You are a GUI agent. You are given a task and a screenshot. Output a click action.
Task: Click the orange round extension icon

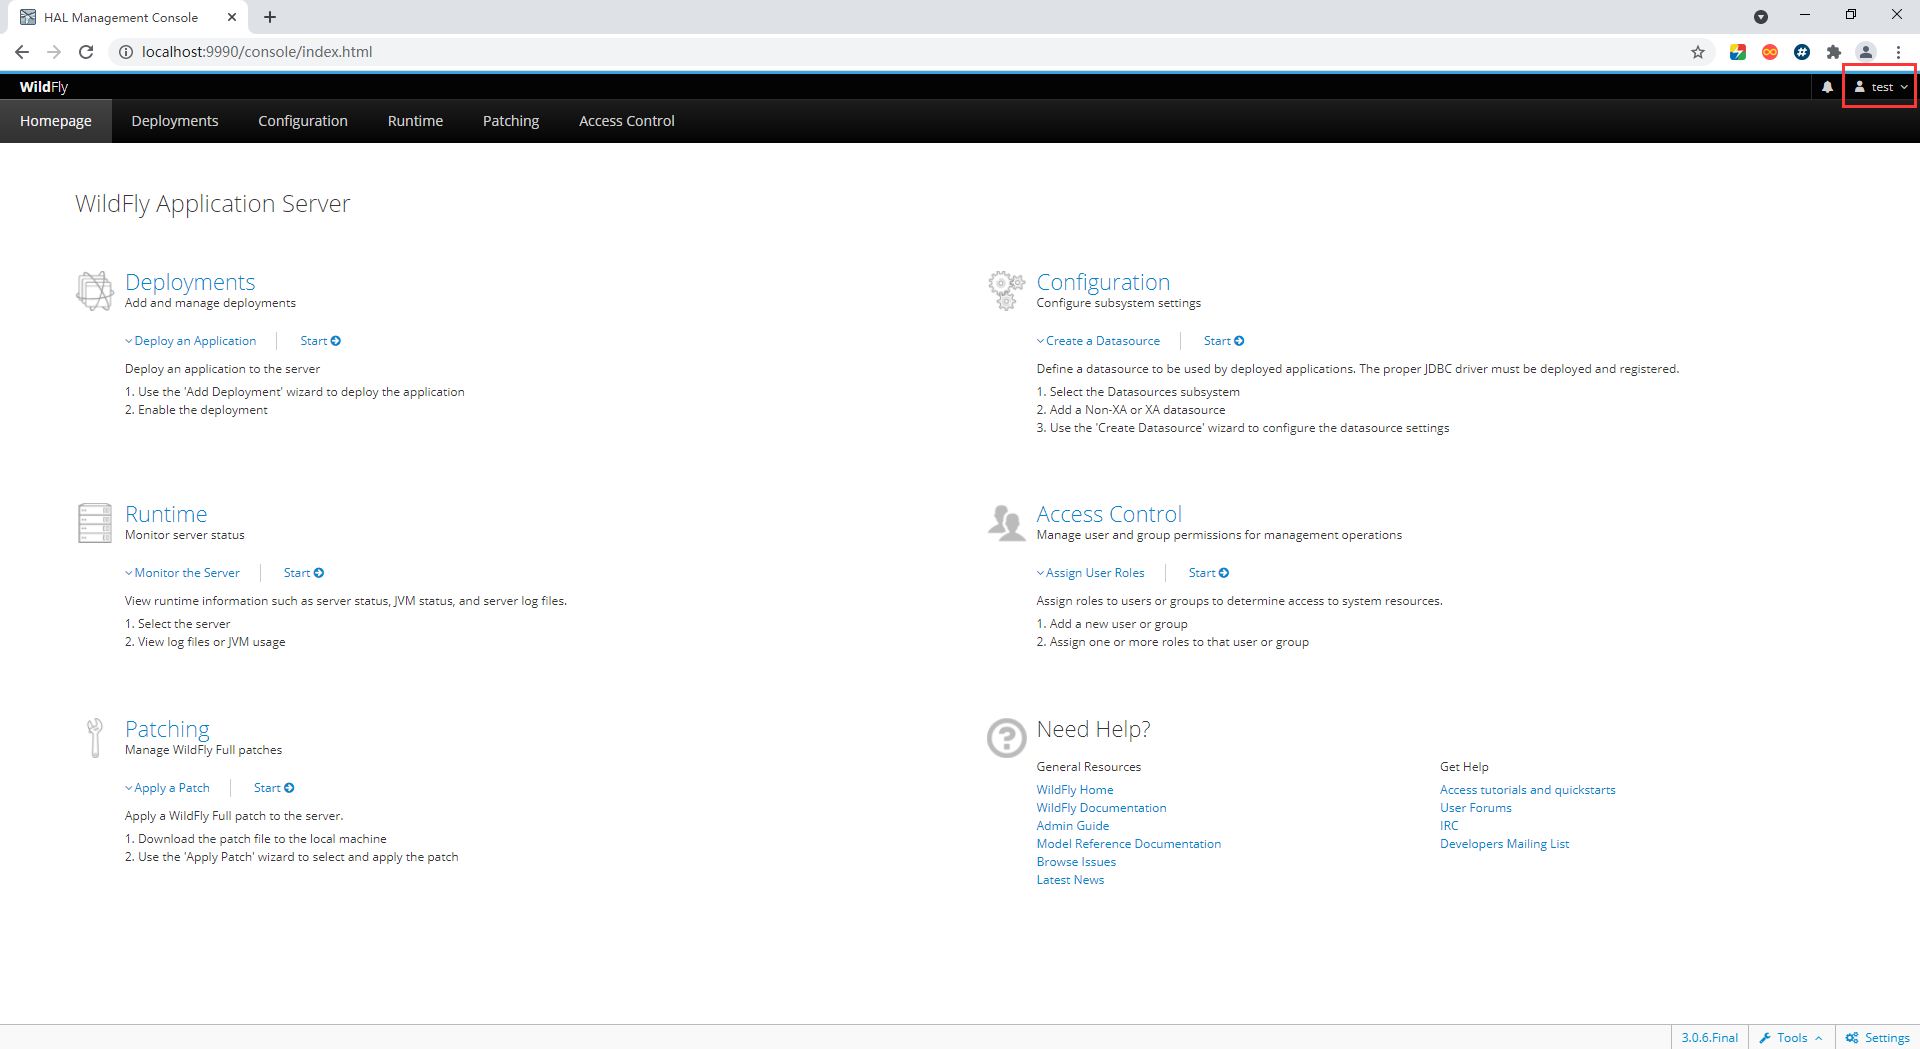tap(1770, 52)
